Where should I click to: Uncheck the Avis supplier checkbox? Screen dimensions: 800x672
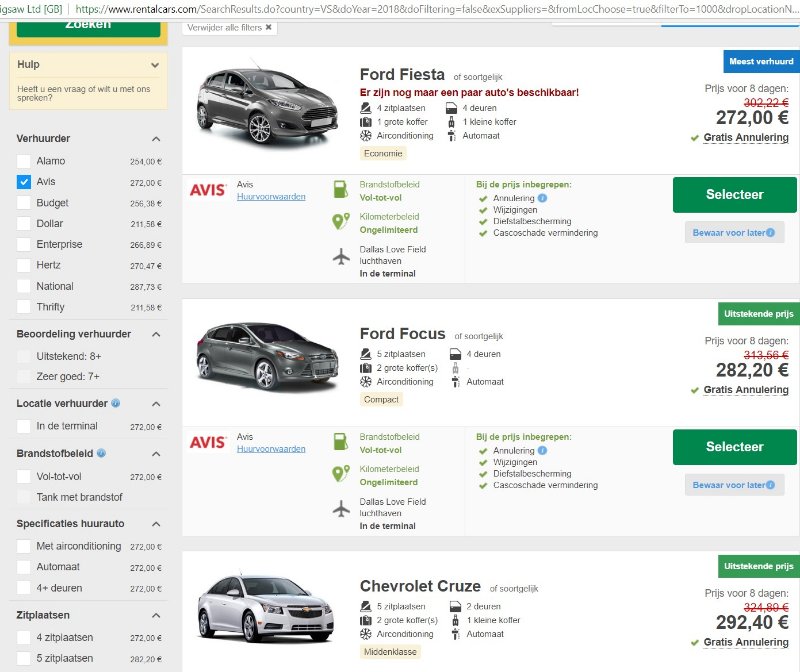[x=24, y=183]
